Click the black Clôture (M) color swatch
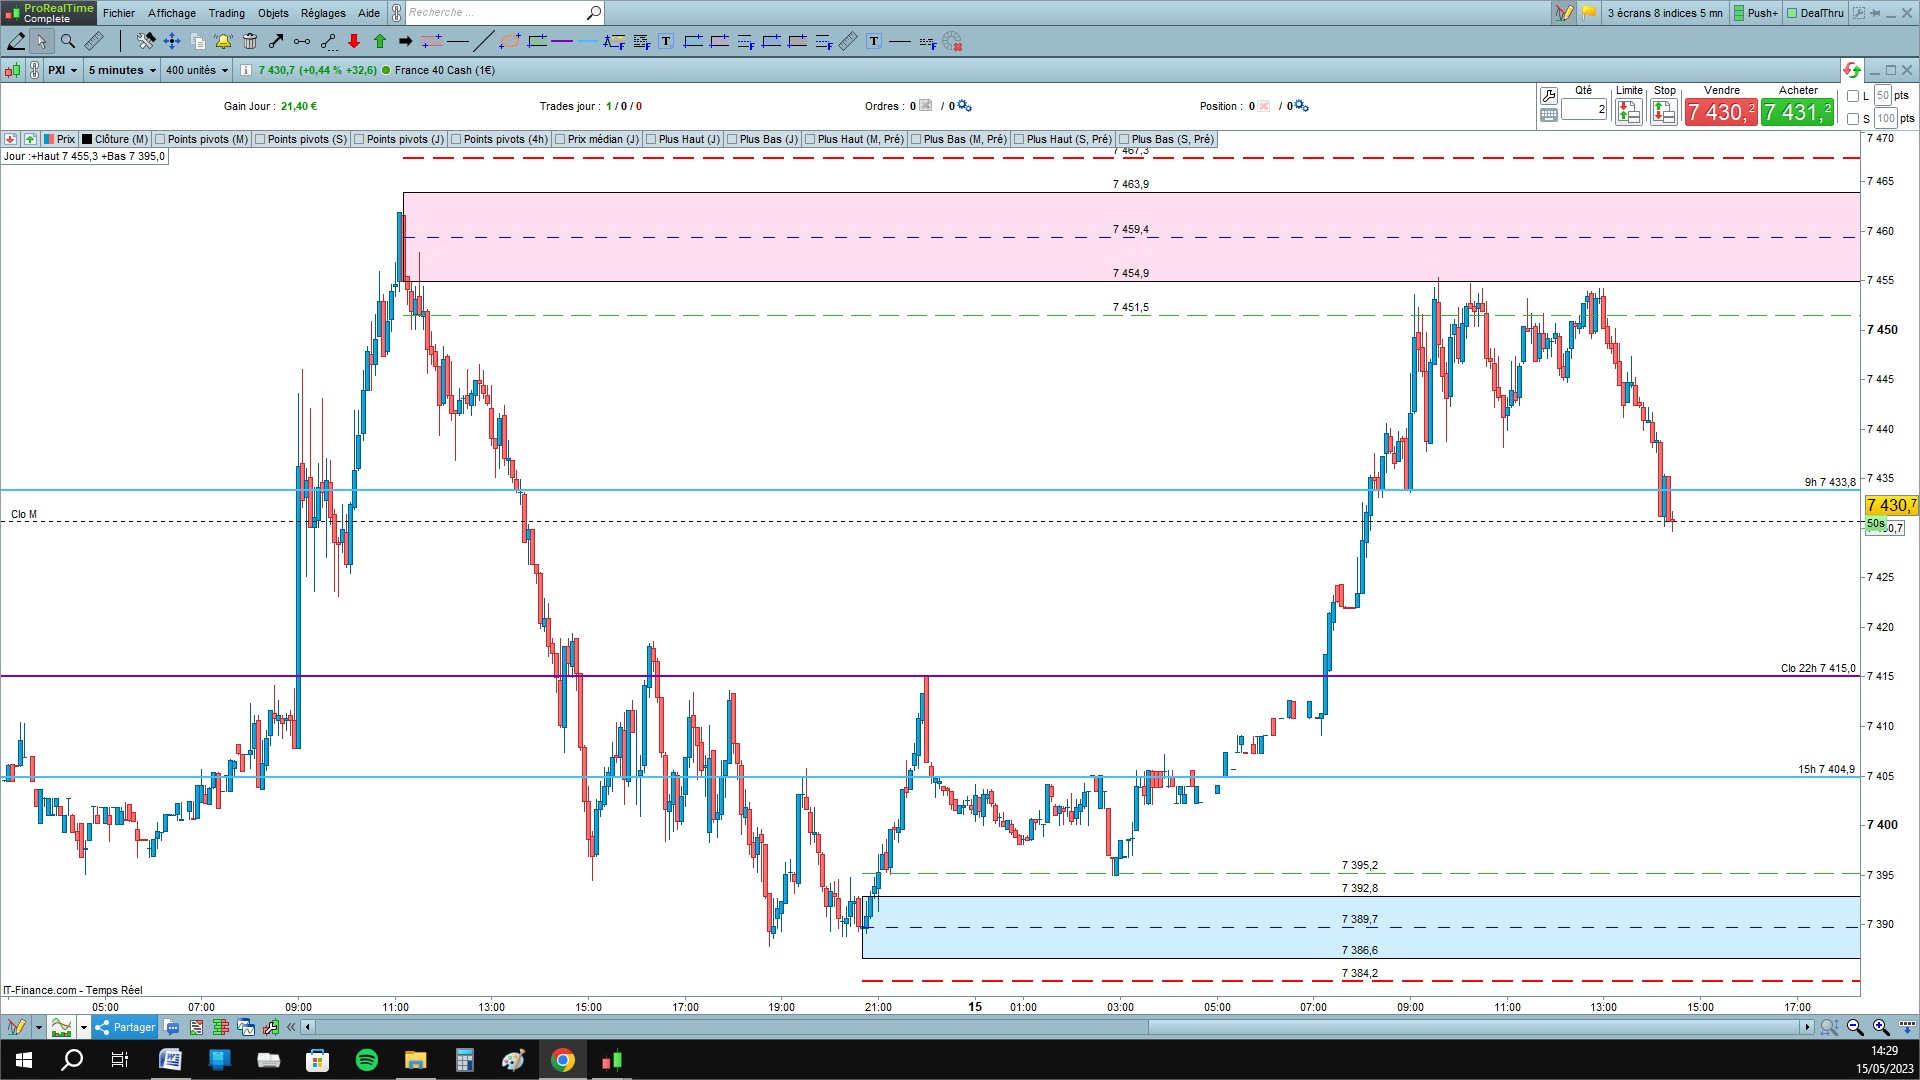1920x1080 pixels. click(87, 139)
